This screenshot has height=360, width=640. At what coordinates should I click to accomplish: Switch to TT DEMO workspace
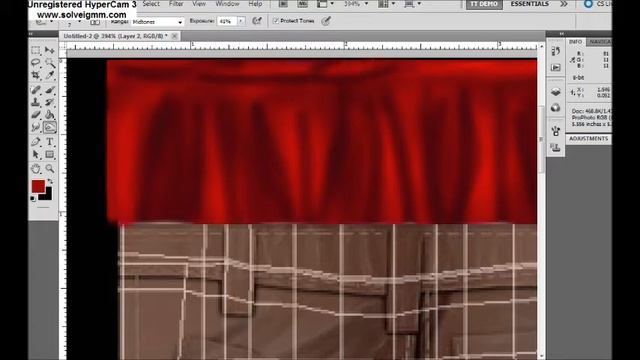[484, 4]
